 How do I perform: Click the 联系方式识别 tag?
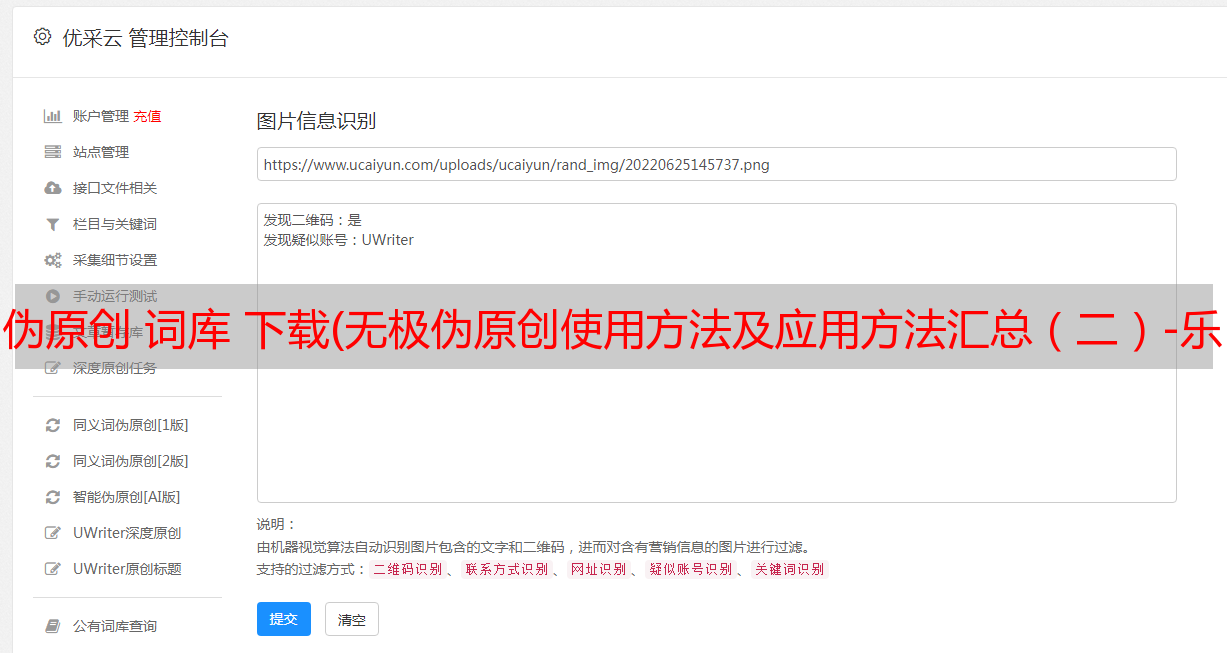(506, 569)
